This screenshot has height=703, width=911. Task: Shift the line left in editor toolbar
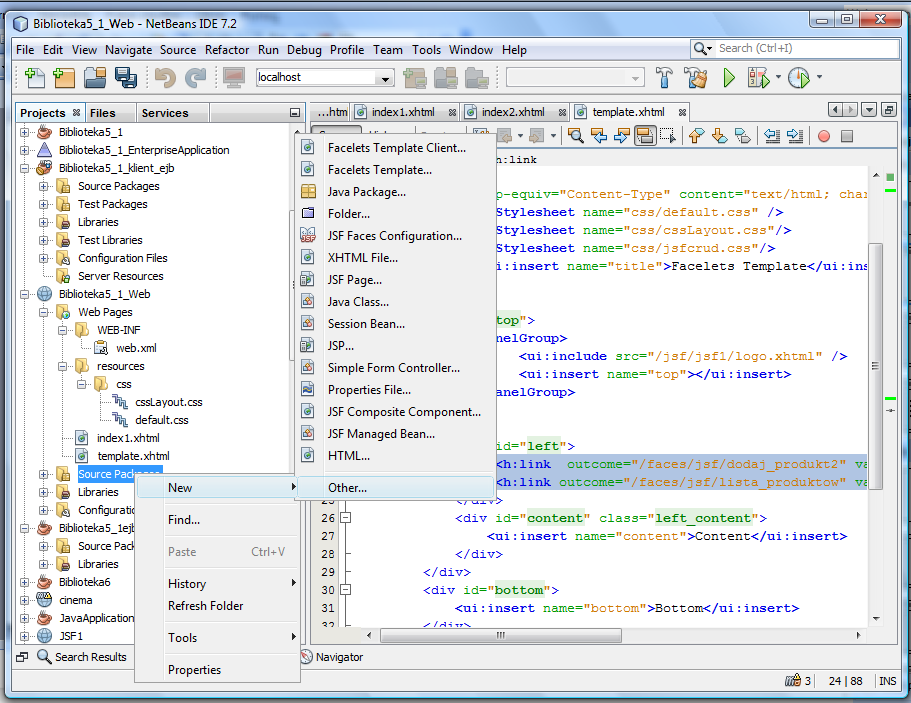(x=772, y=136)
